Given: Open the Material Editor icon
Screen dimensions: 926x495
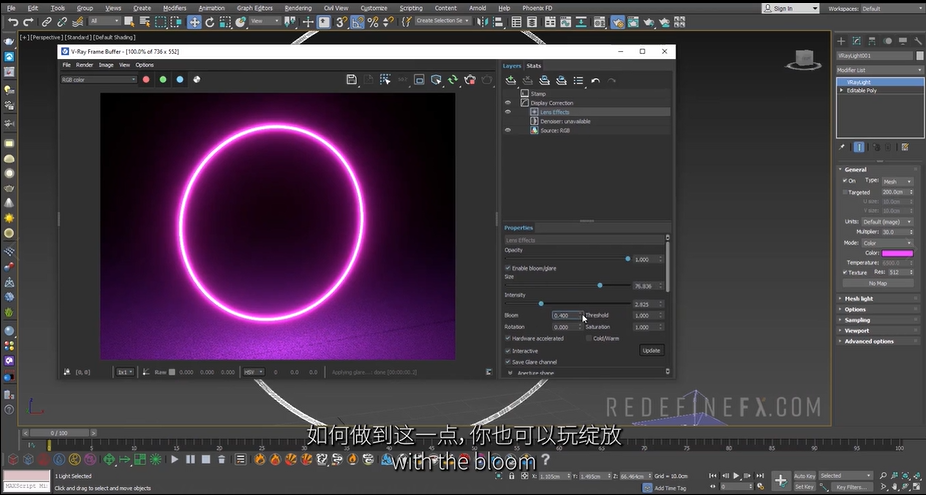Looking at the screenshot, I should point(599,22).
